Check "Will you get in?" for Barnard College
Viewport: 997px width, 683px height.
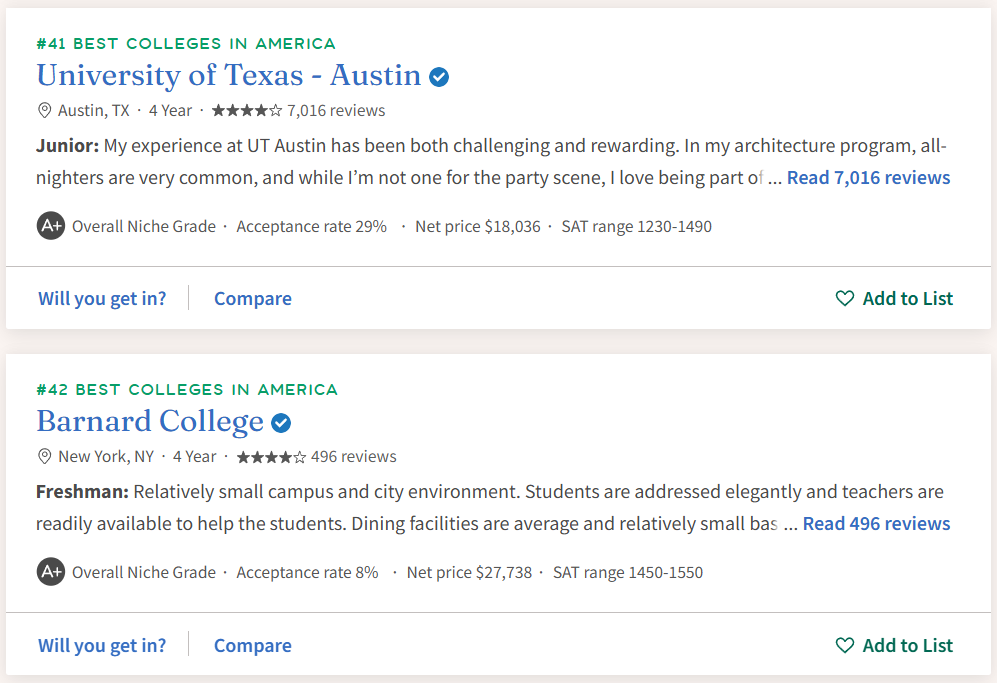coord(102,645)
